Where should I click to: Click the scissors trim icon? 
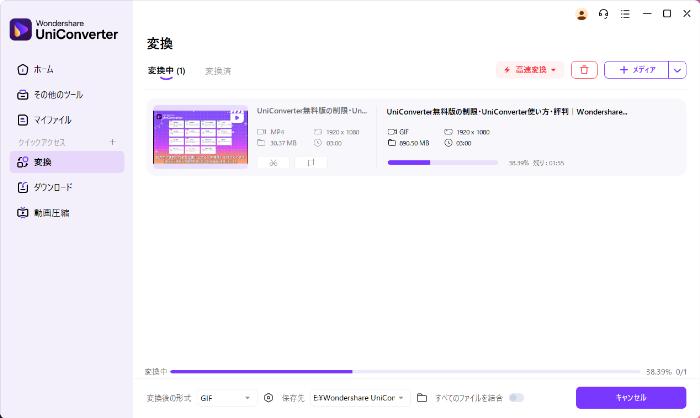coord(273,163)
